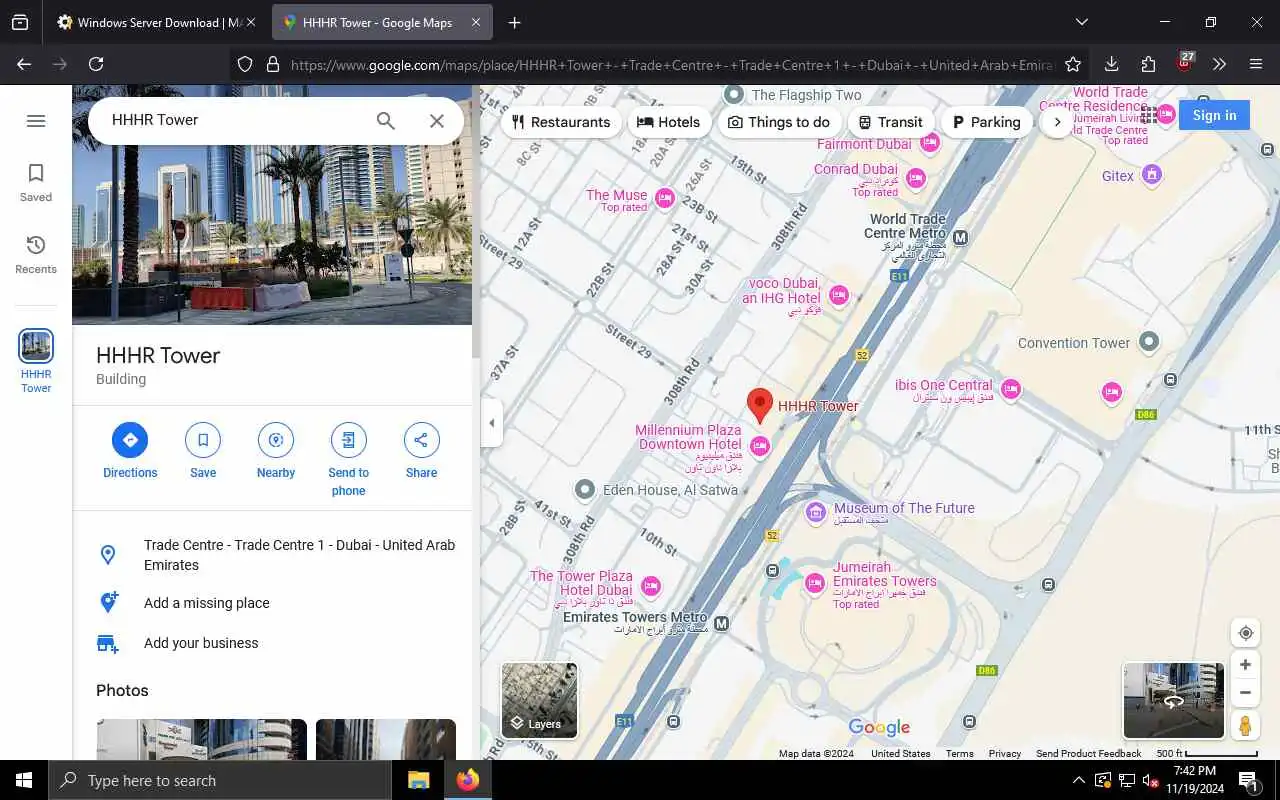Search Nearby HHHR Tower
This screenshot has width=1280, height=800.
[276, 451]
